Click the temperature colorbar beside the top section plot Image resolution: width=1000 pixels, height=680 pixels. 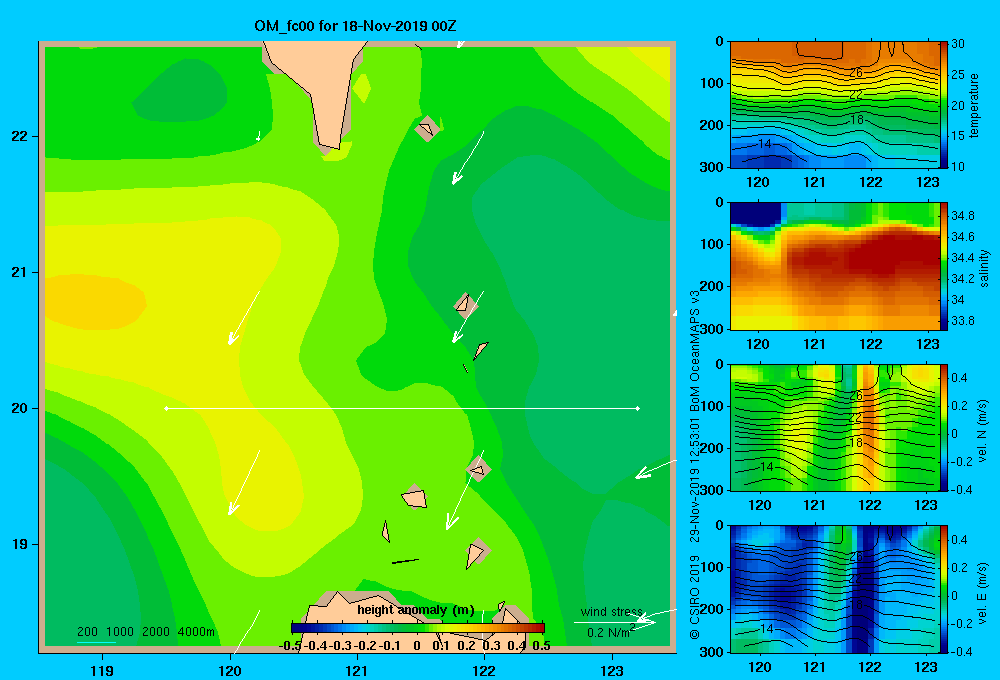[x=943, y=105]
